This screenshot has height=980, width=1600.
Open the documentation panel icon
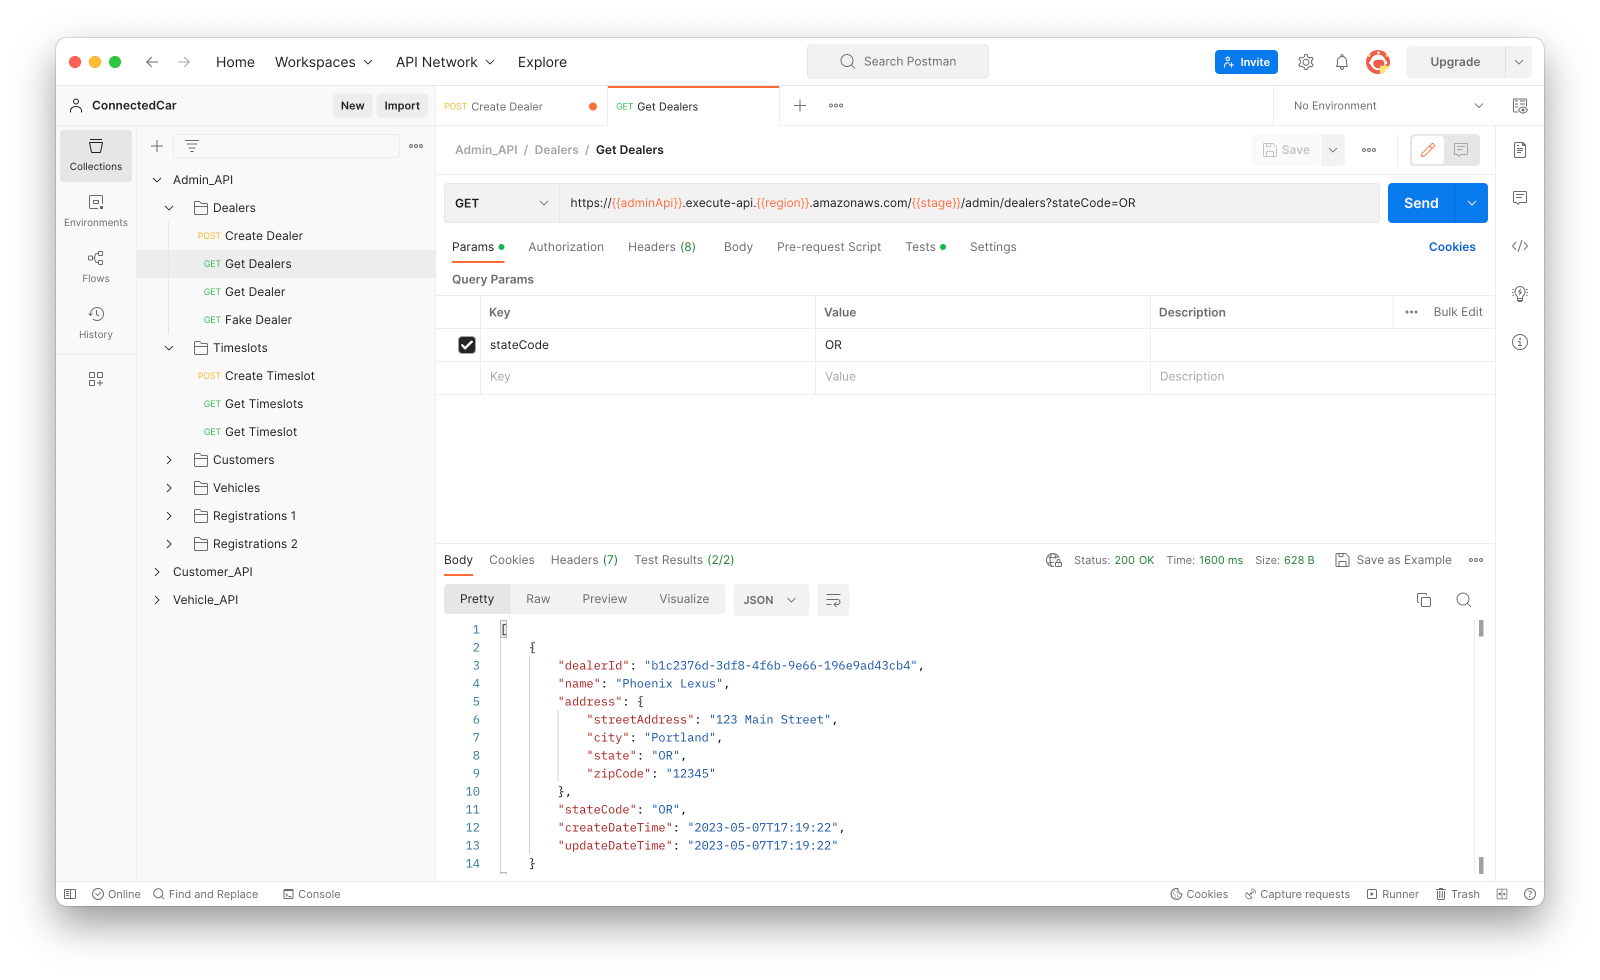(1520, 150)
